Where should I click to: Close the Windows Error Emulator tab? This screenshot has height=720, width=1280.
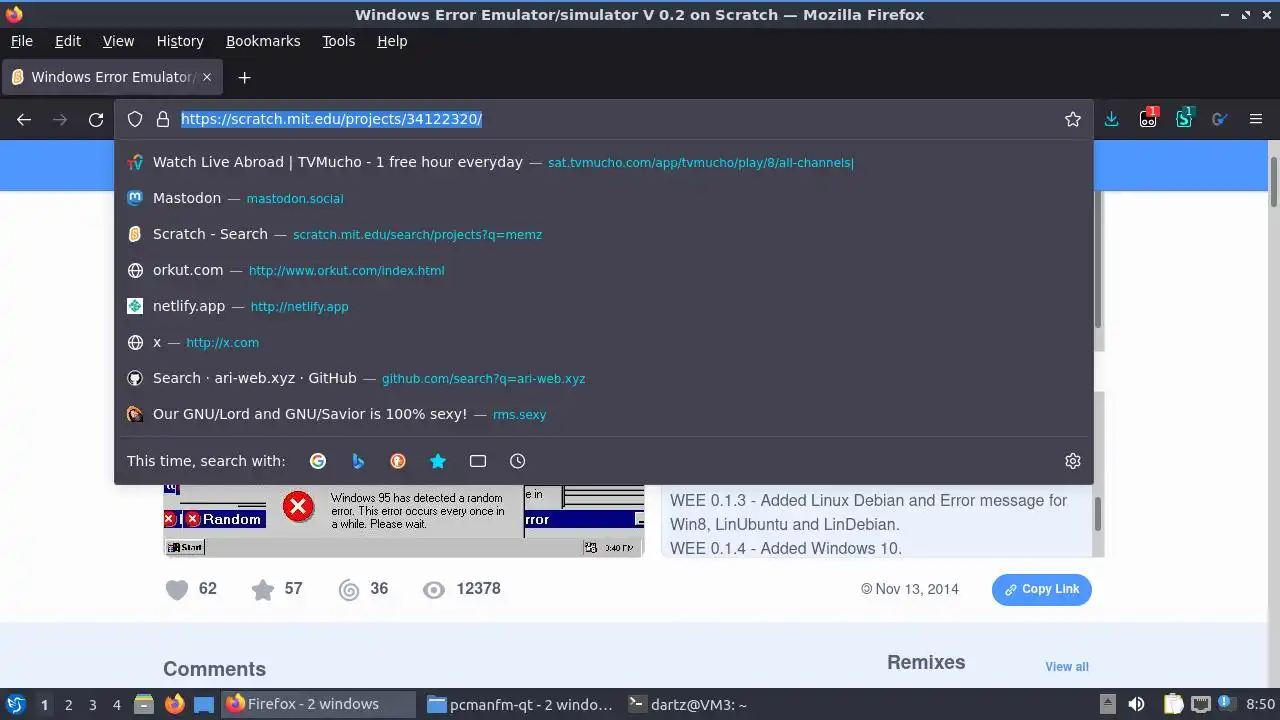coord(207,77)
